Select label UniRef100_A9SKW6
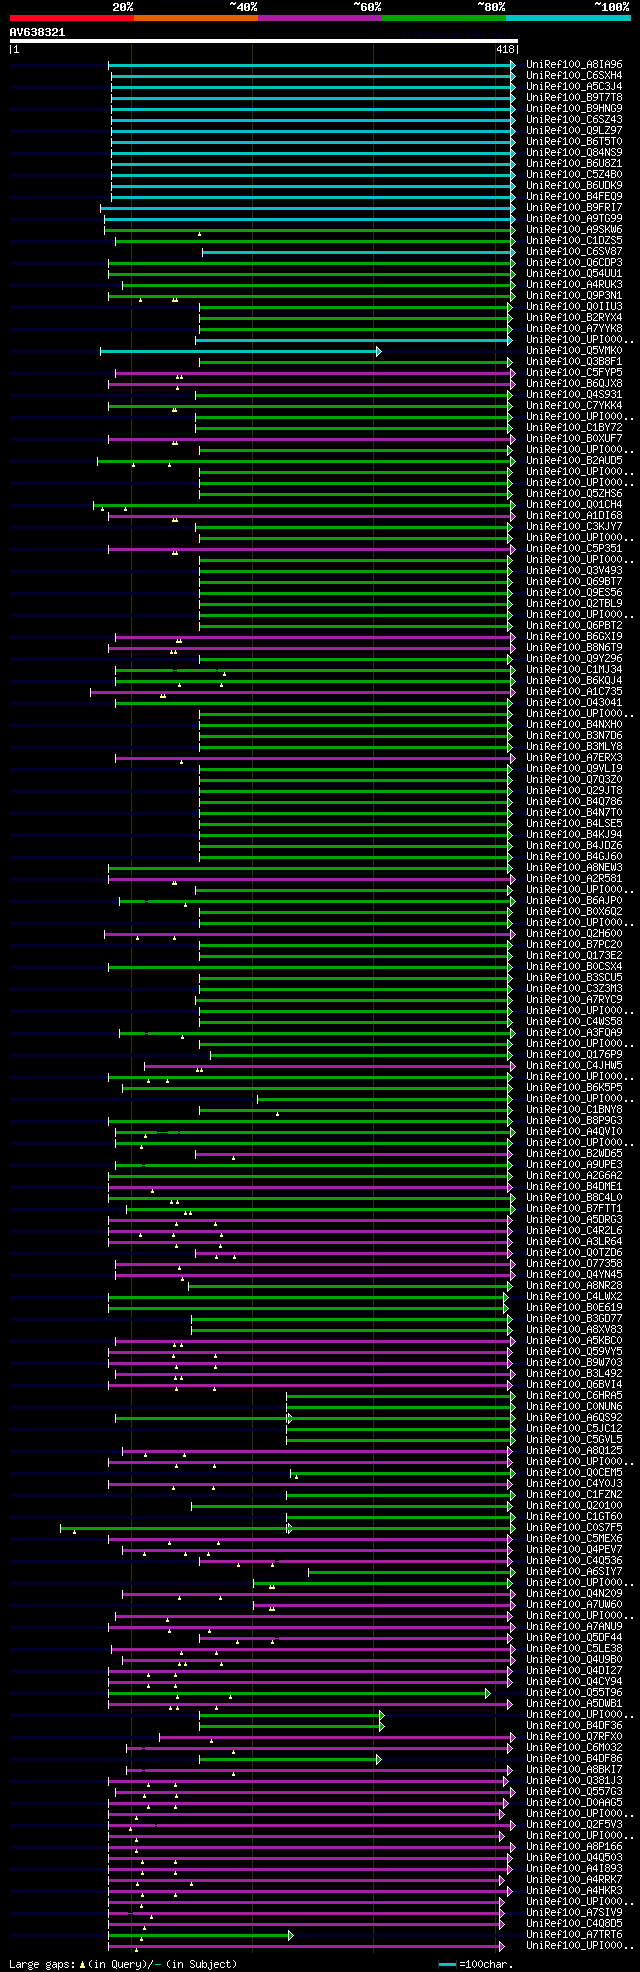 [574, 229]
